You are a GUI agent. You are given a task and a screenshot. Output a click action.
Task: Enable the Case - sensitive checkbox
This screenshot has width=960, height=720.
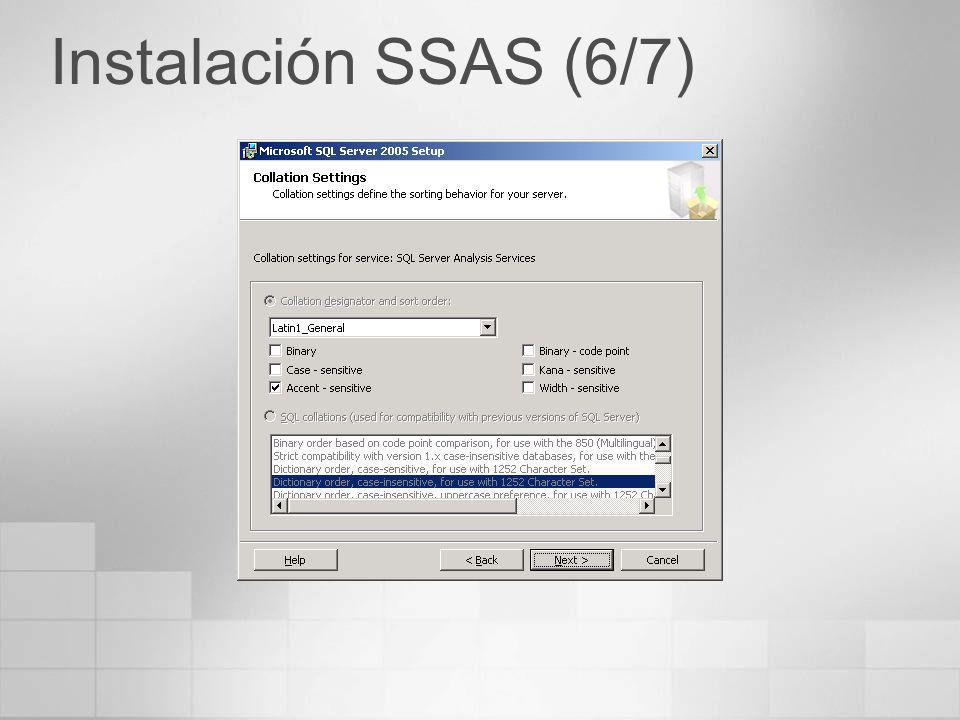pyautogui.click(x=276, y=370)
